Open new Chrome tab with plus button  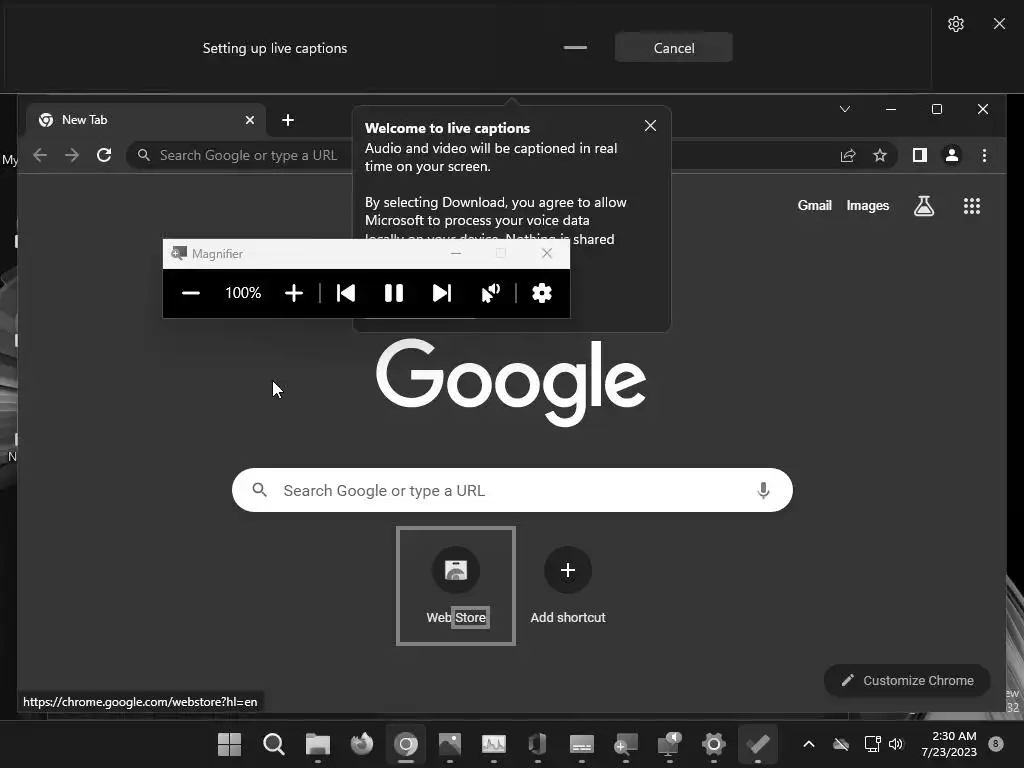(x=288, y=120)
